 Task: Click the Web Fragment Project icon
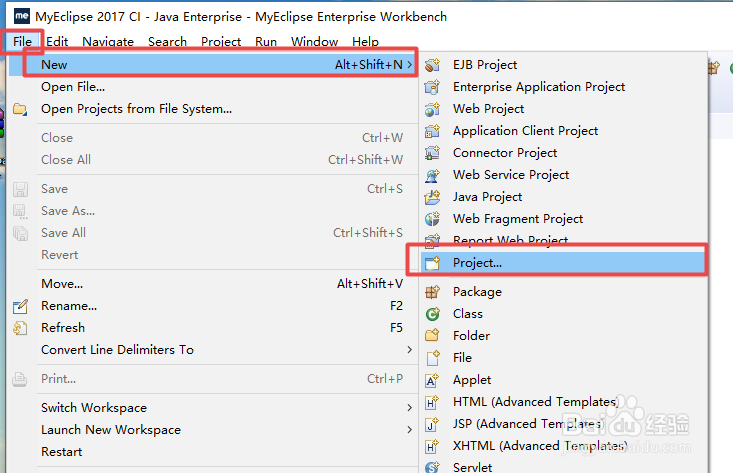432,219
